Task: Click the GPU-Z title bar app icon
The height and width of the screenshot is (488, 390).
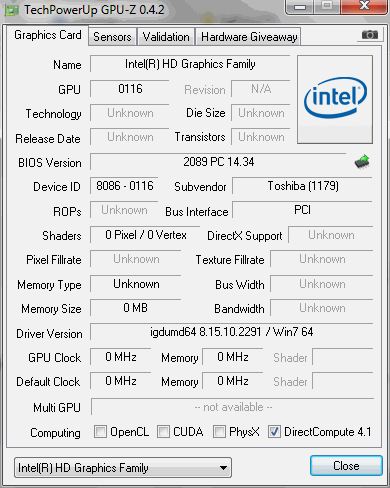Action: (x=11, y=10)
